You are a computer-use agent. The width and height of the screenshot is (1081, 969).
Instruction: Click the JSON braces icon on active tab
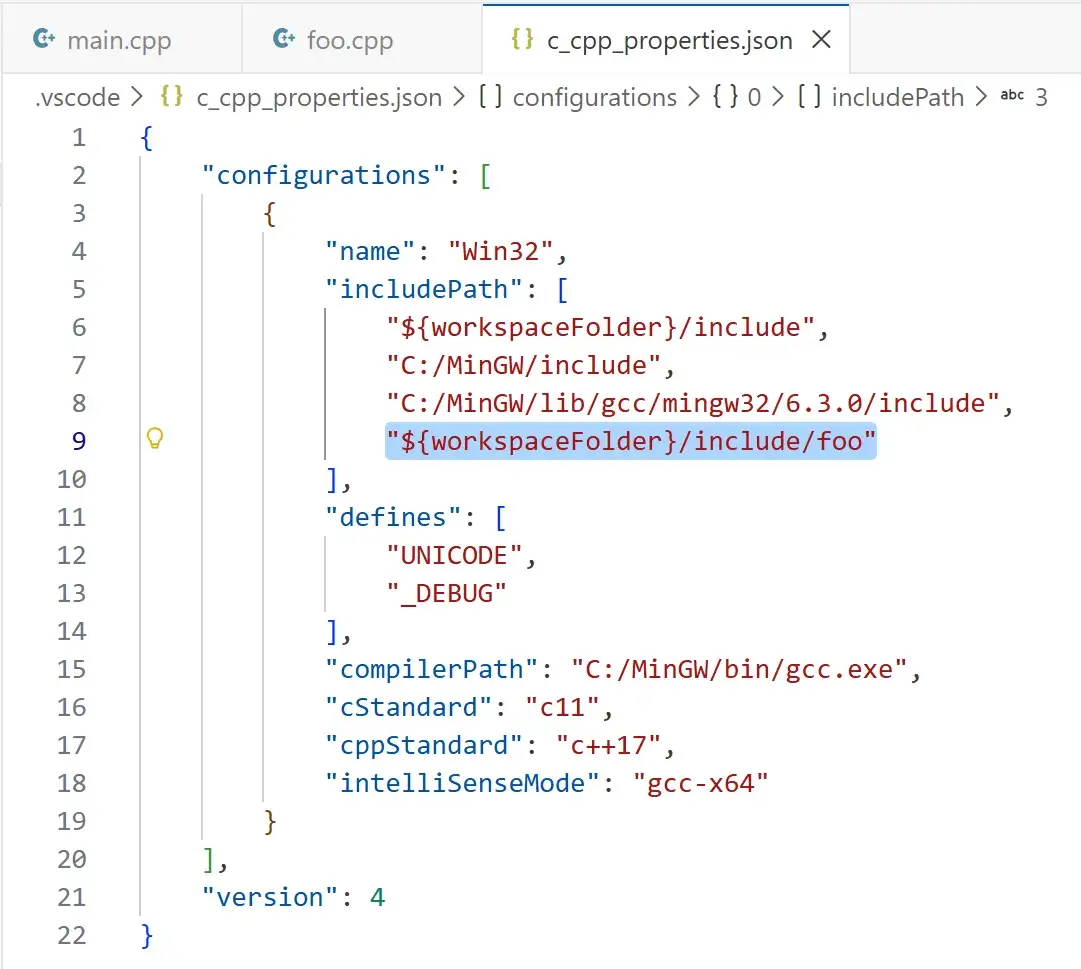point(521,38)
